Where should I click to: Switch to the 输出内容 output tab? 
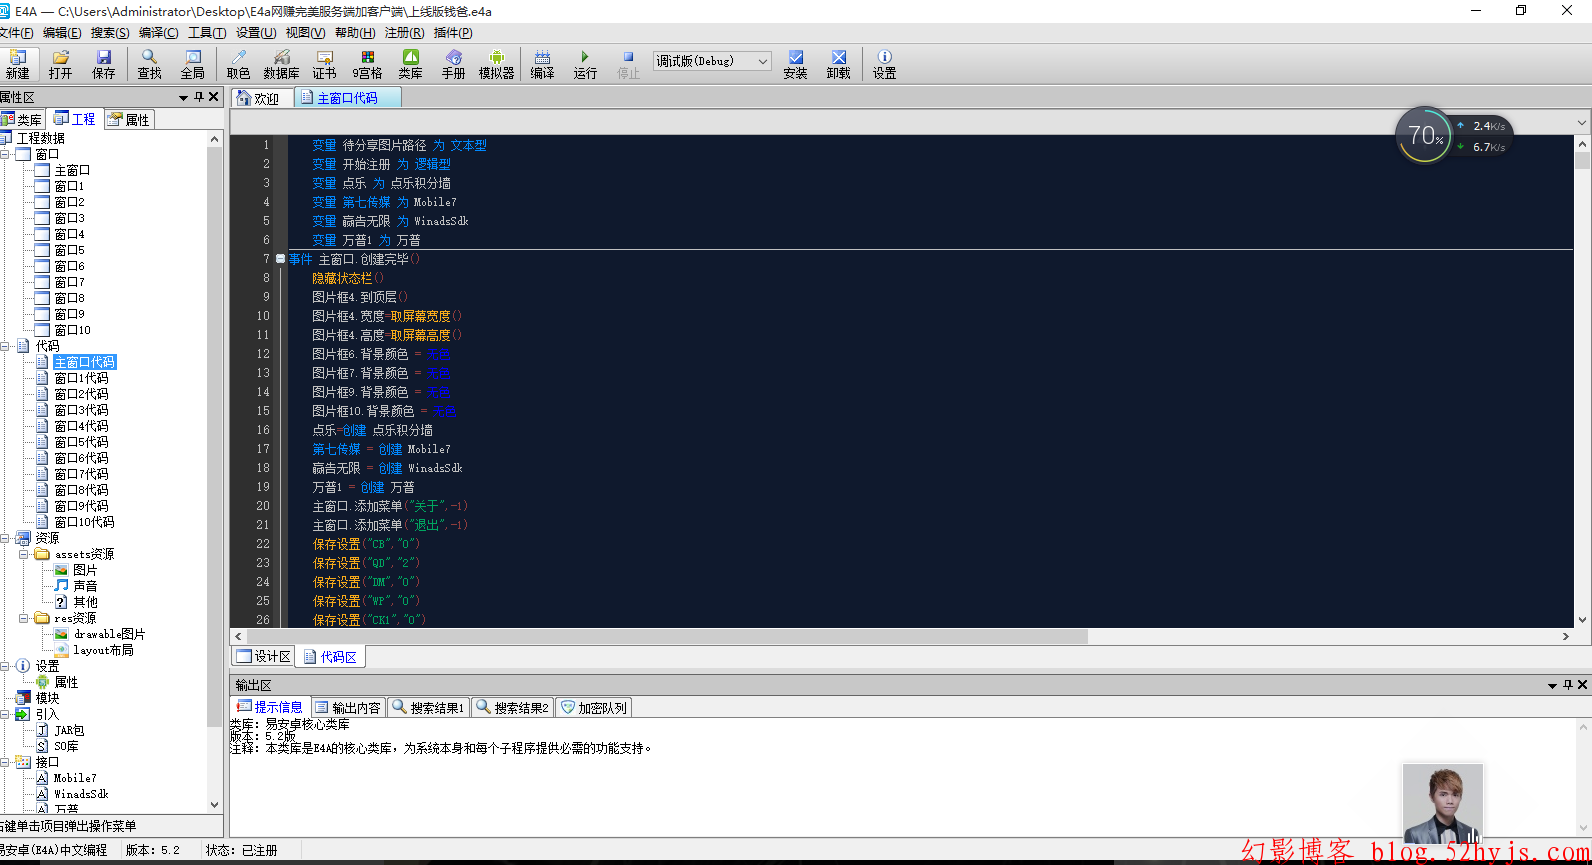[348, 707]
